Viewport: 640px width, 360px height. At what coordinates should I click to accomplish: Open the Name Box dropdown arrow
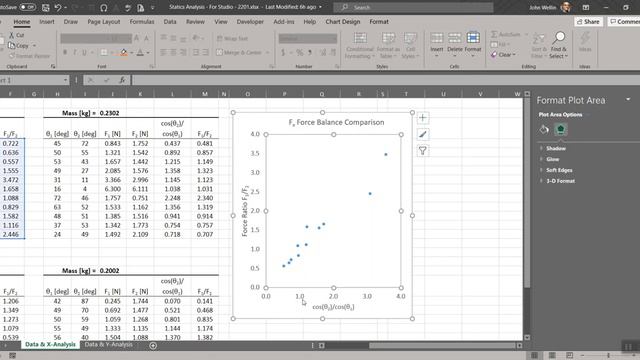click(65, 80)
